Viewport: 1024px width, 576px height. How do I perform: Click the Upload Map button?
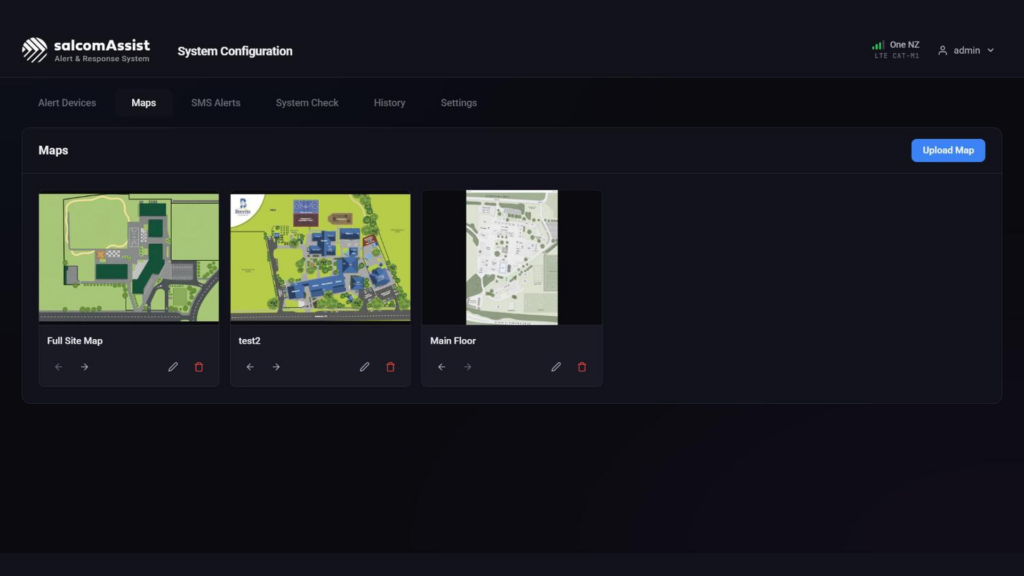click(x=948, y=150)
